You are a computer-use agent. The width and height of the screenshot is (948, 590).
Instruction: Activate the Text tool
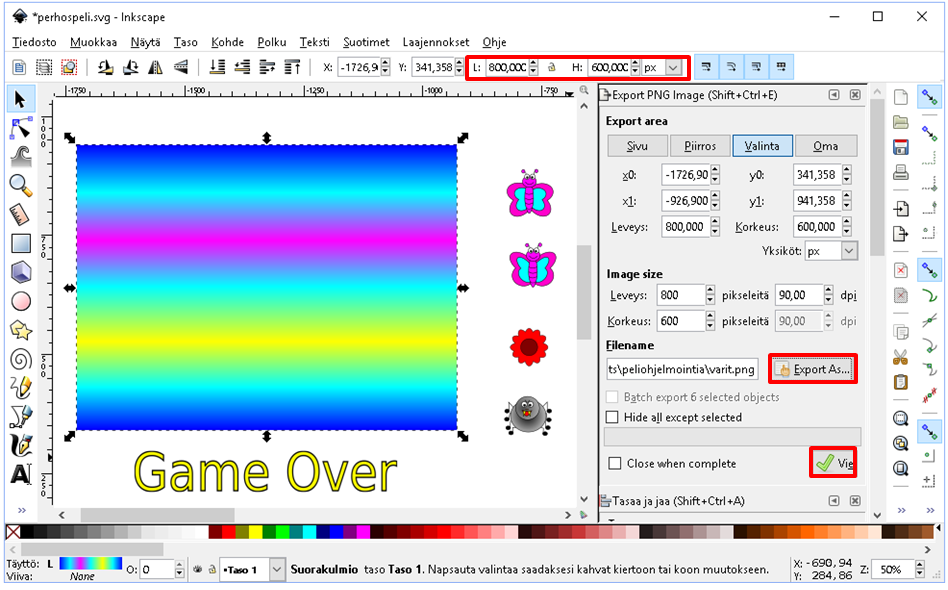[20, 474]
